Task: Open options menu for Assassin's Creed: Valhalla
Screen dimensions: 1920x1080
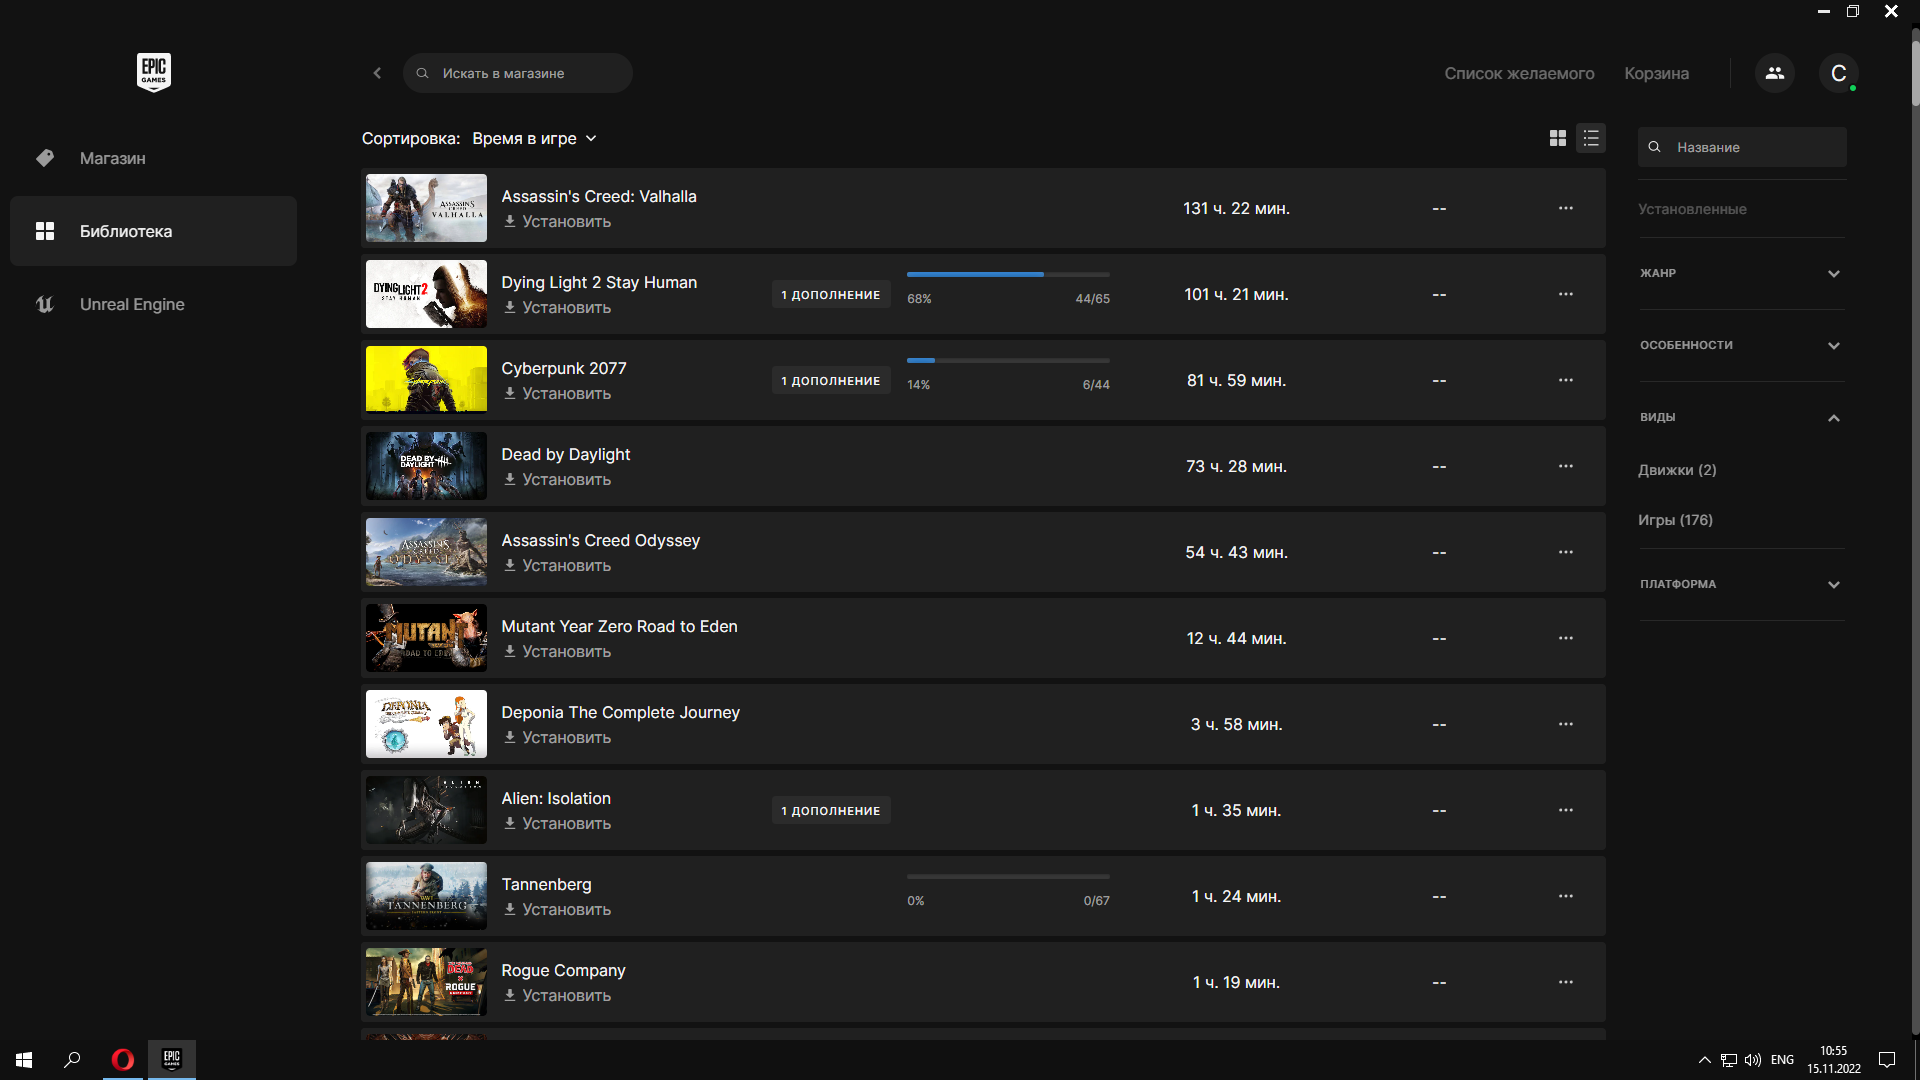Action: pos(1566,208)
